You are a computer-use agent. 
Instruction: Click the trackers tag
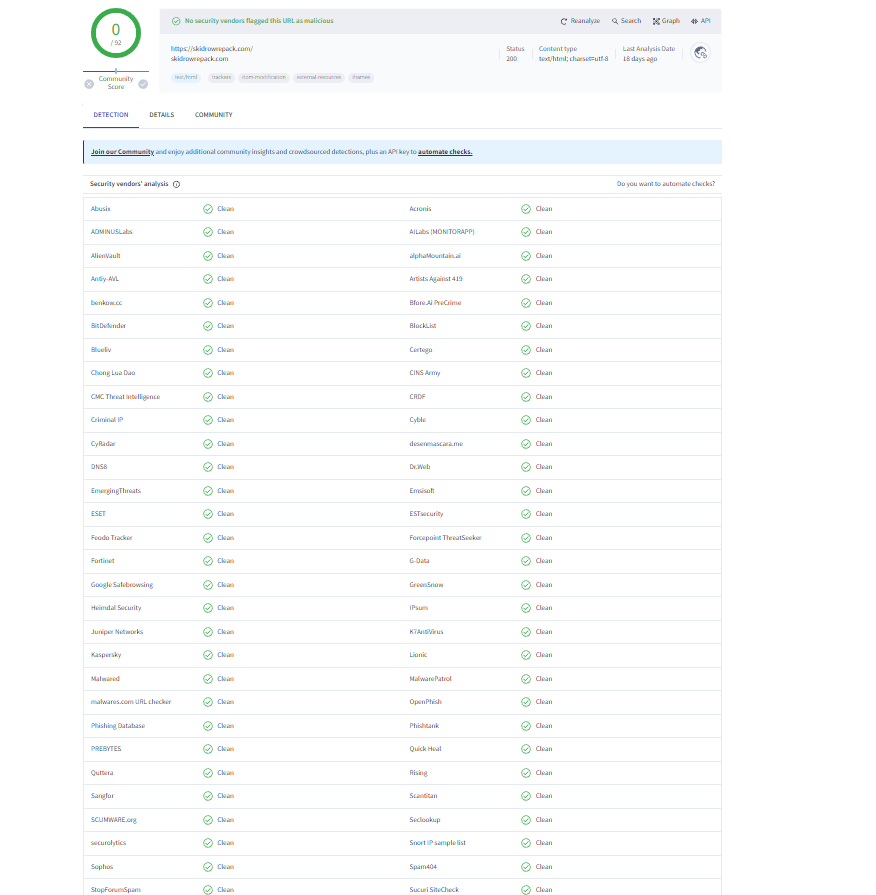coord(221,76)
